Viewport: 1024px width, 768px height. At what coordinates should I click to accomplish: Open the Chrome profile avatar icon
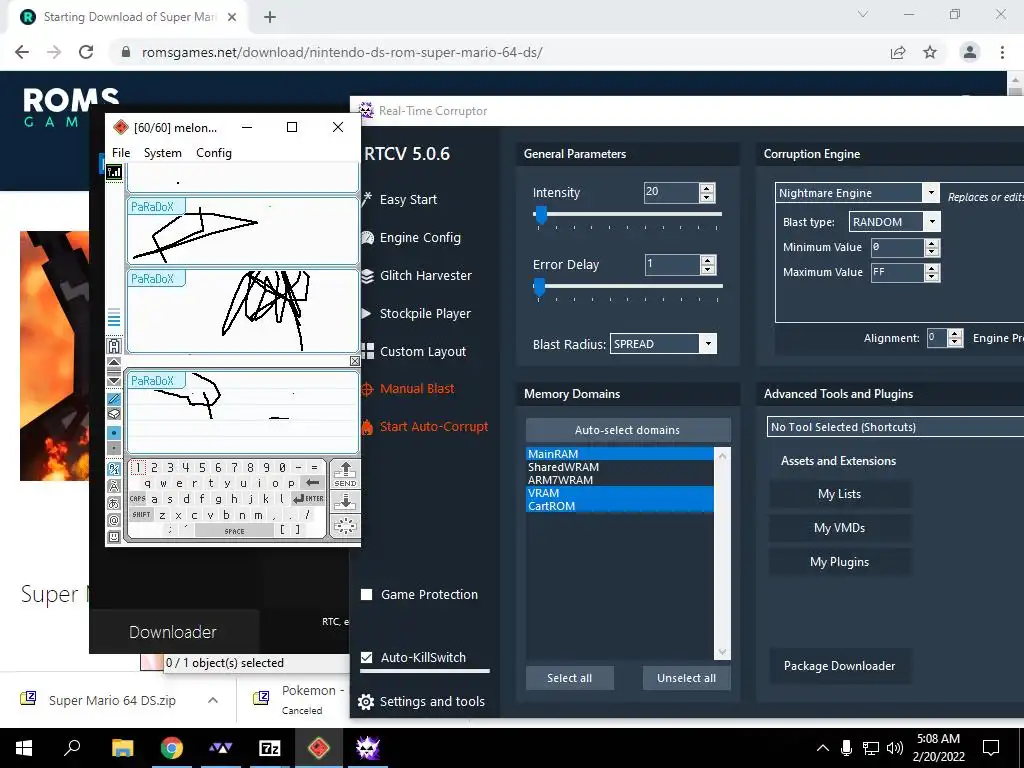970,52
